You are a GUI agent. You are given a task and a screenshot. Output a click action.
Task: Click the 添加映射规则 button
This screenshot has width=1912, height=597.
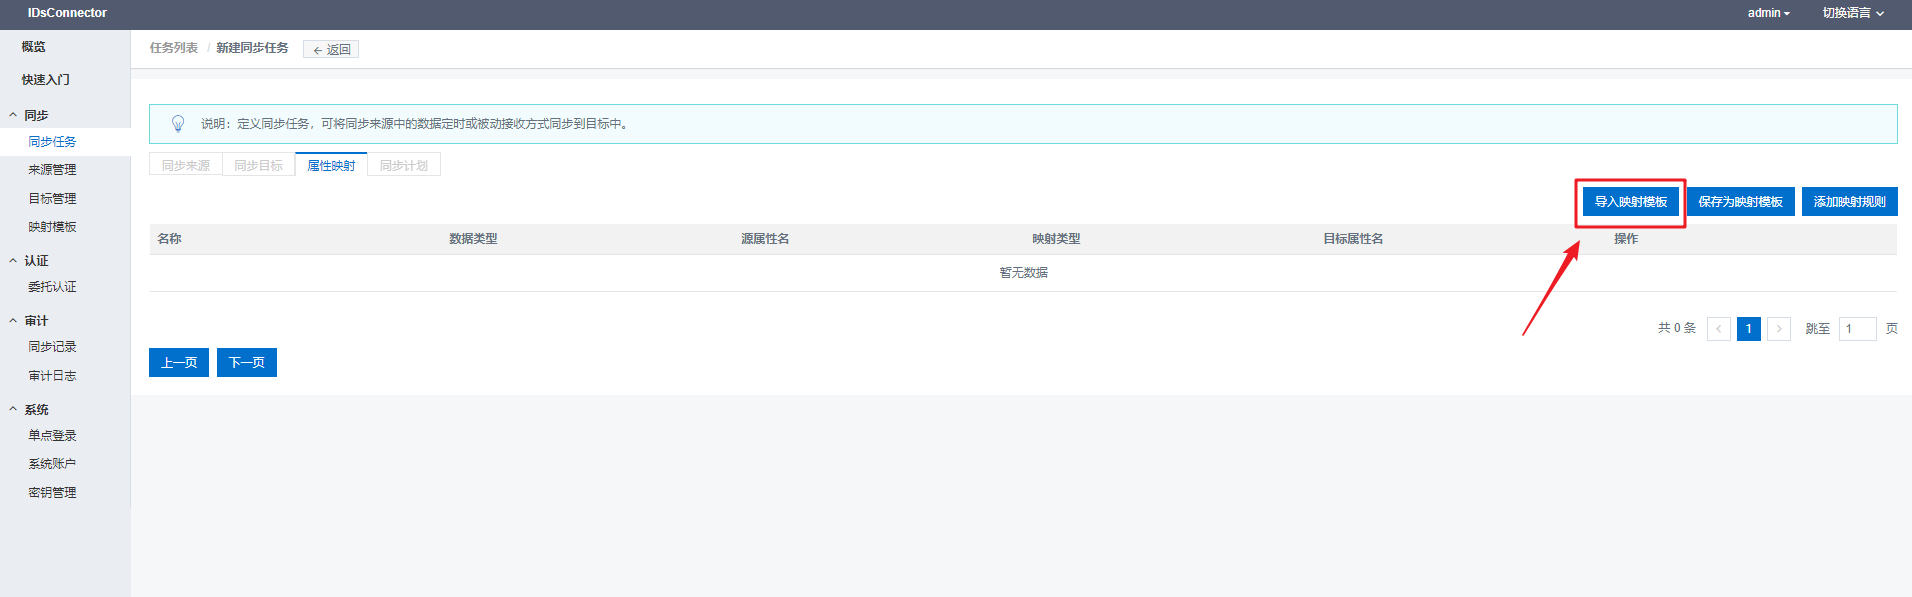tap(1849, 202)
